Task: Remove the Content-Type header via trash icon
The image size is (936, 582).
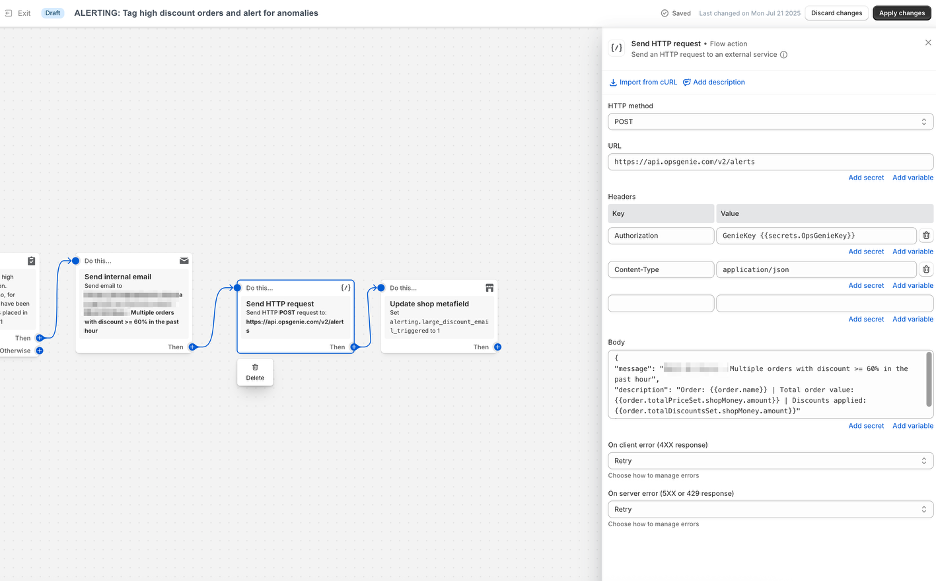Action: coord(926,269)
